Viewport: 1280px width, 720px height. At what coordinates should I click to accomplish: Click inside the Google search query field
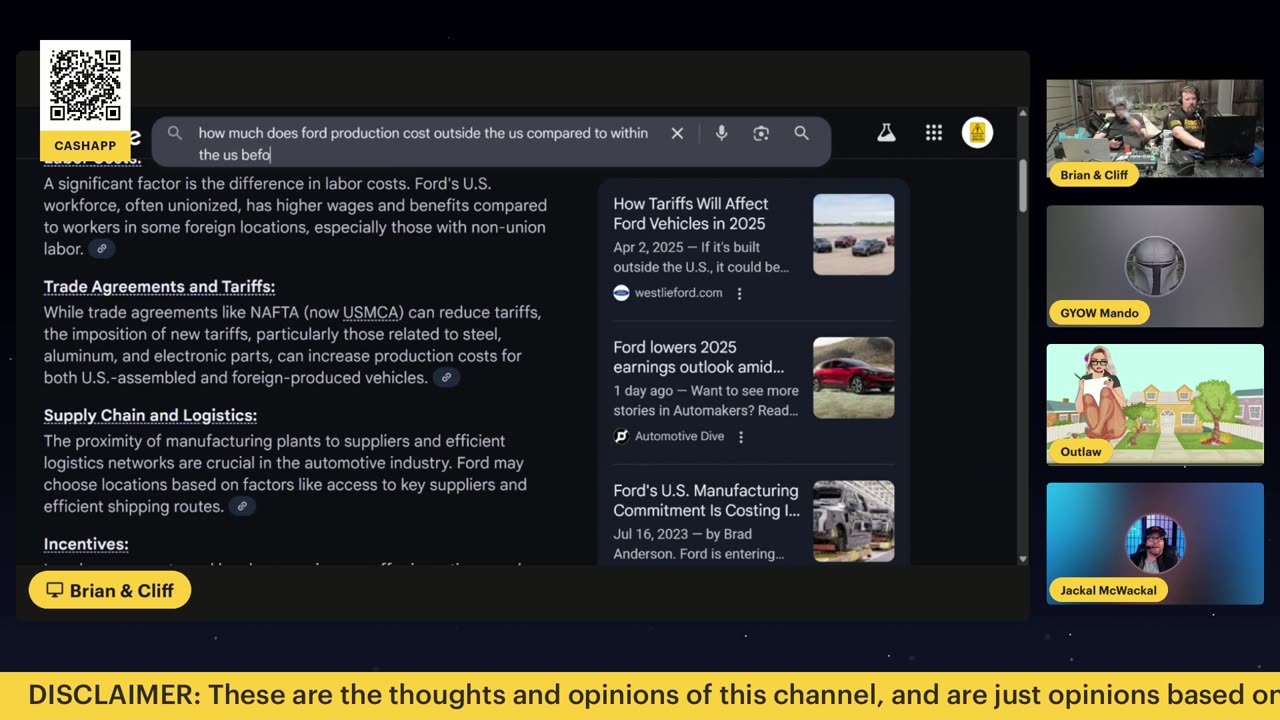pos(423,143)
